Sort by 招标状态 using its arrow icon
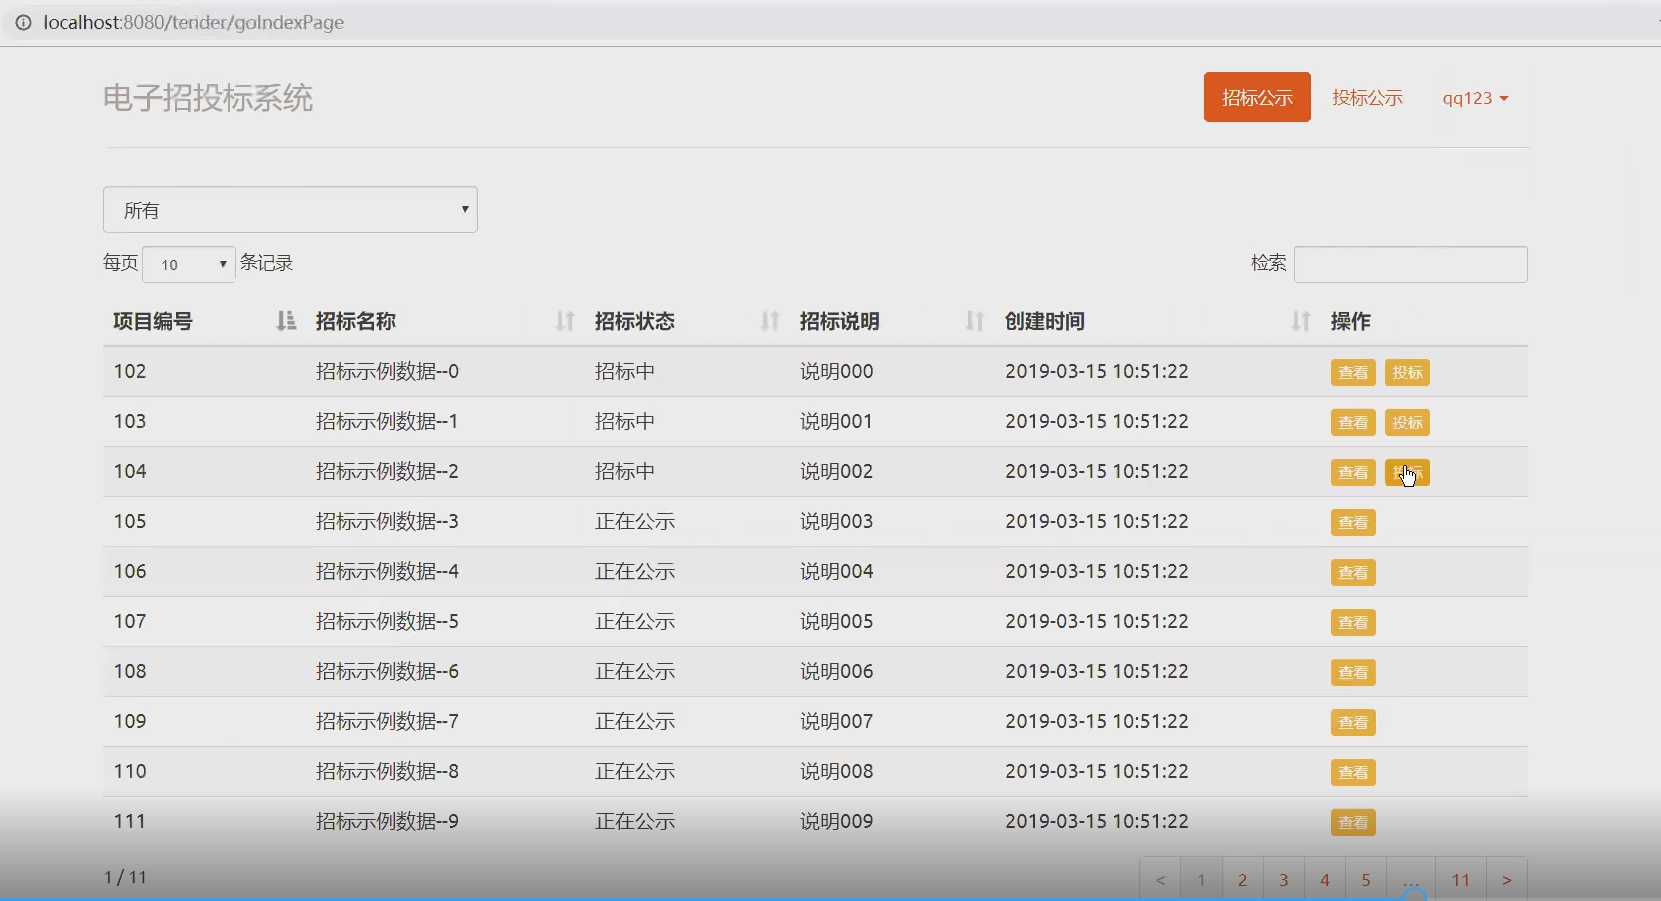This screenshot has width=1661, height=901. tap(769, 321)
